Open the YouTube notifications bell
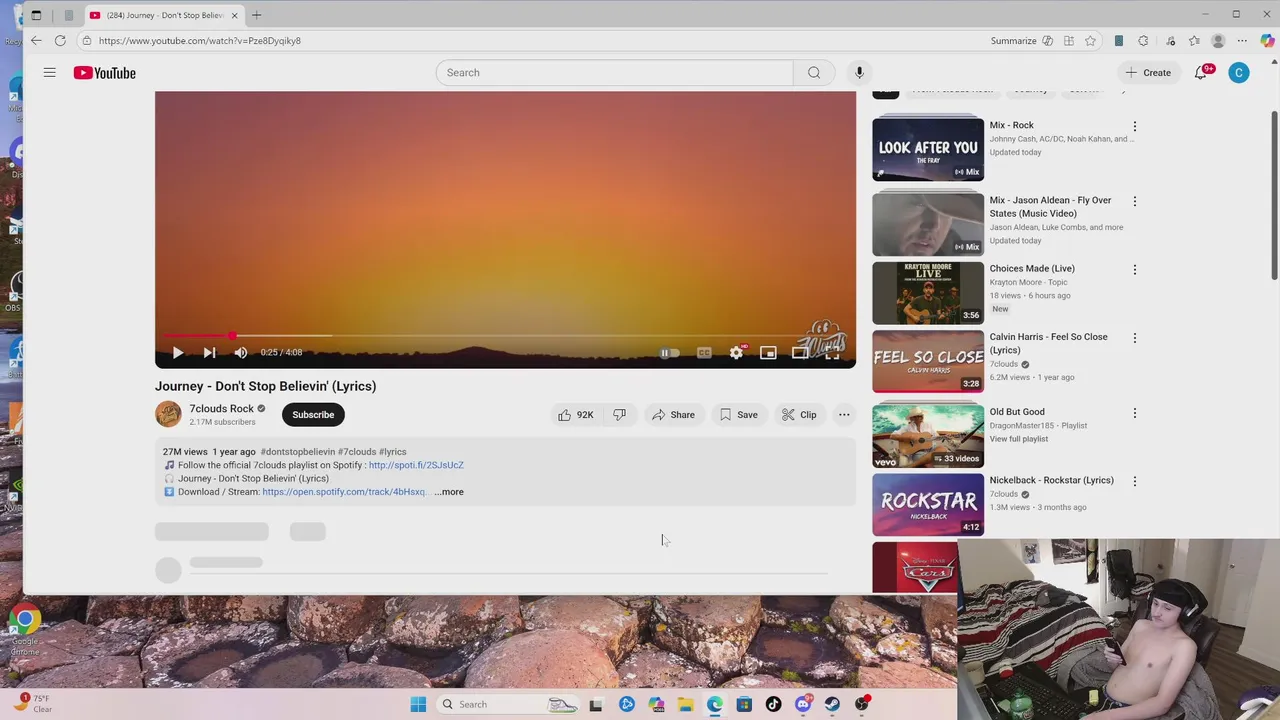1280x720 pixels. click(1201, 73)
